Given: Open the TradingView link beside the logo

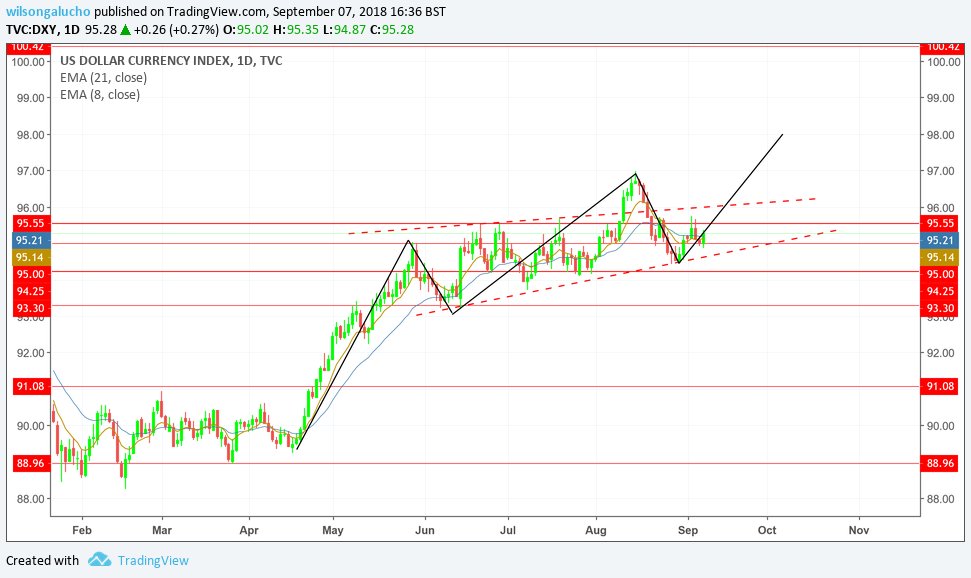Looking at the screenshot, I should (x=153, y=561).
